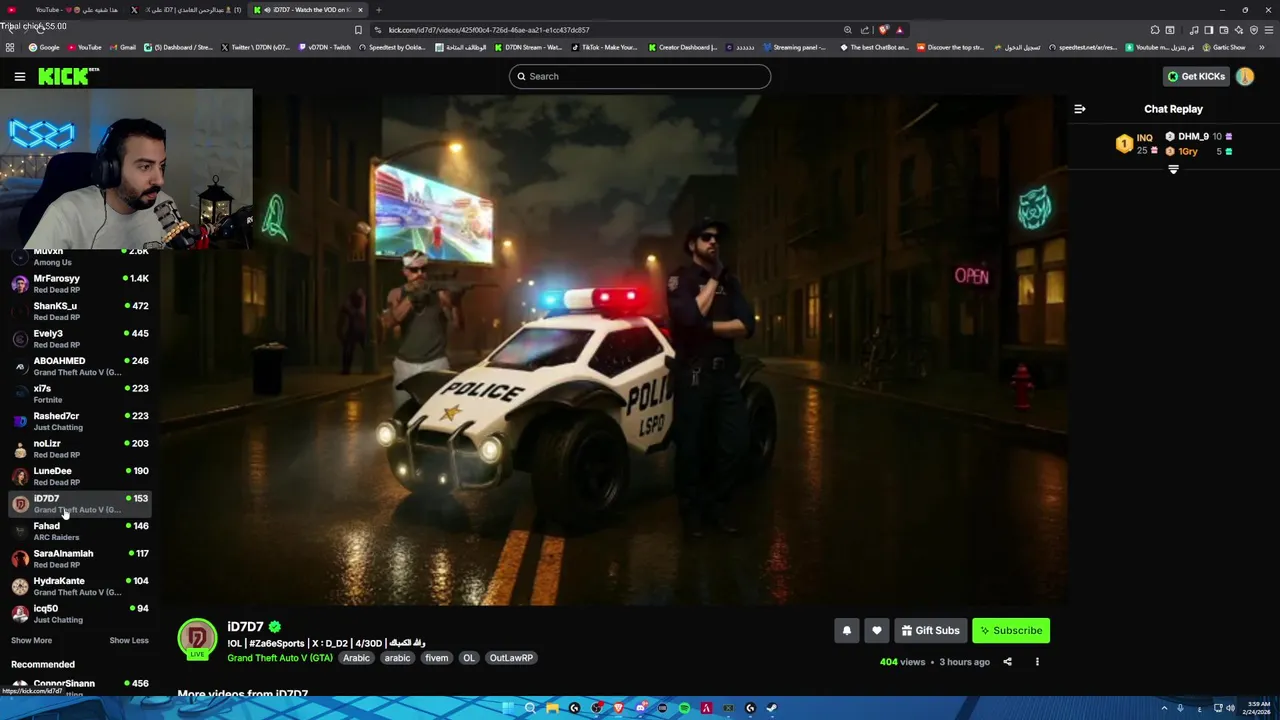This screenshot has height=720, width=1280.
Task: Click the notification bell for iD7D7
Action: click(846, 630)
